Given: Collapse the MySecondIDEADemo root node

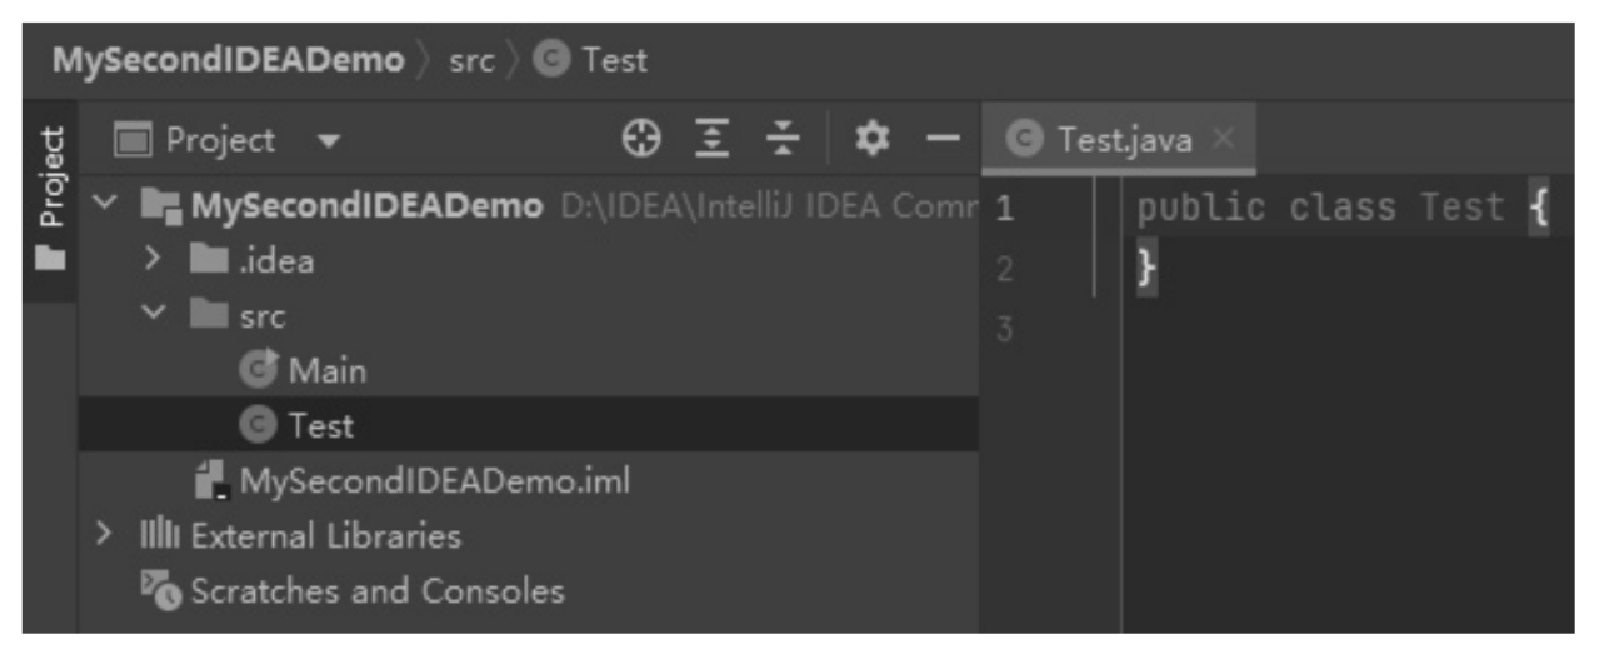Looking at the screenshot, I should pyautogui.click(x=104, y=203).
